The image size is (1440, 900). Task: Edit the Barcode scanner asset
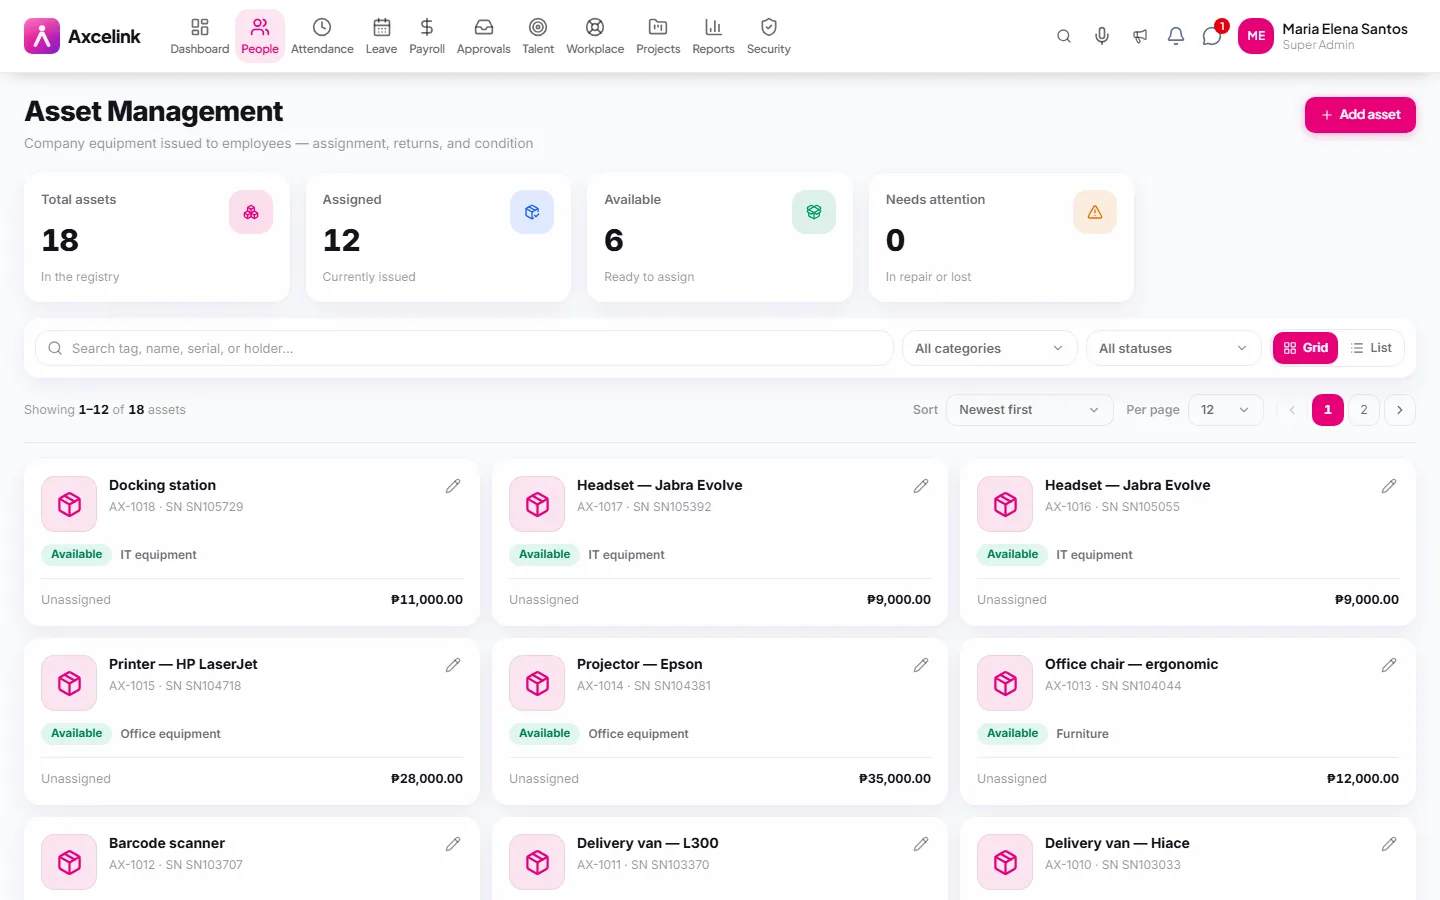(x=453, y=844)
